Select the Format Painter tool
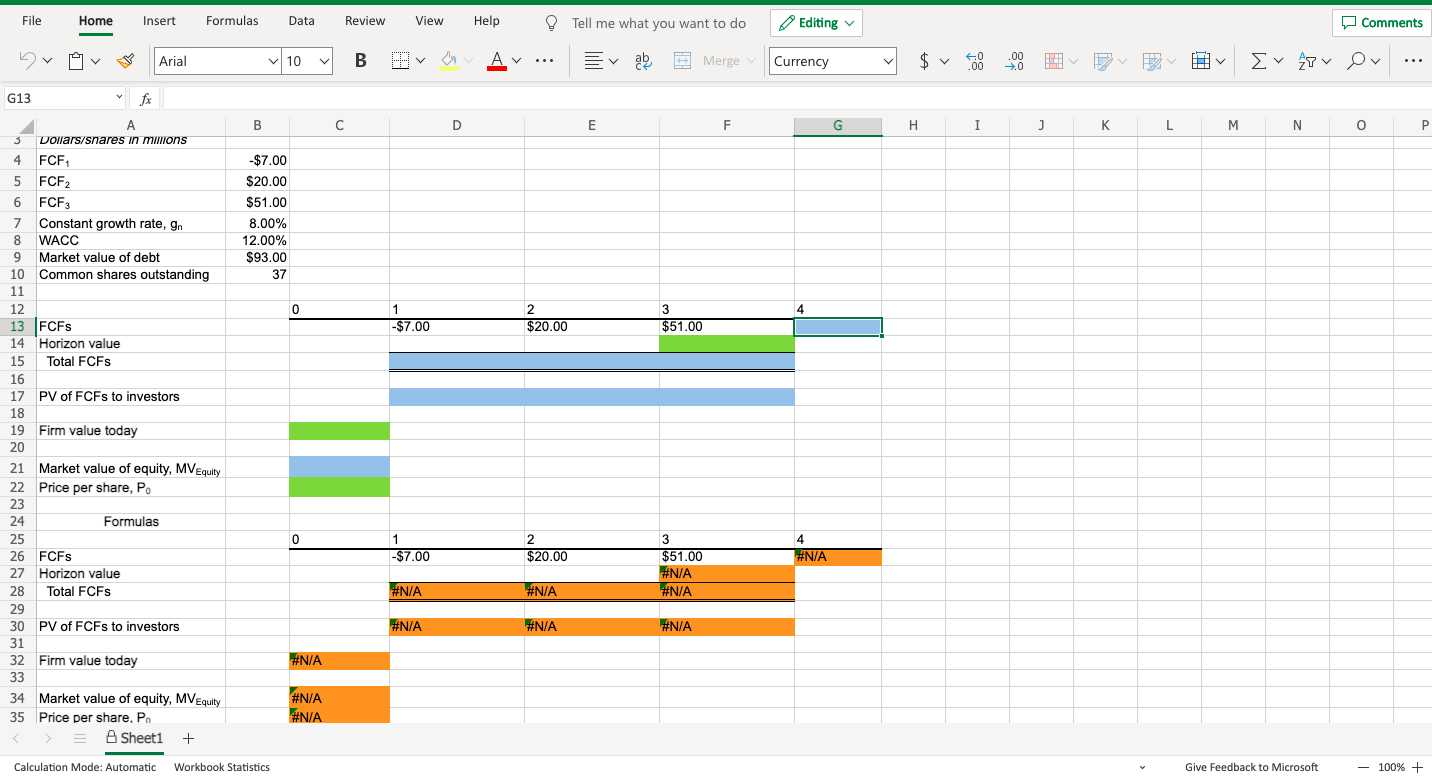Viewport: 1432px width, 778px height. pyautogui.click(x=126, y=61)
